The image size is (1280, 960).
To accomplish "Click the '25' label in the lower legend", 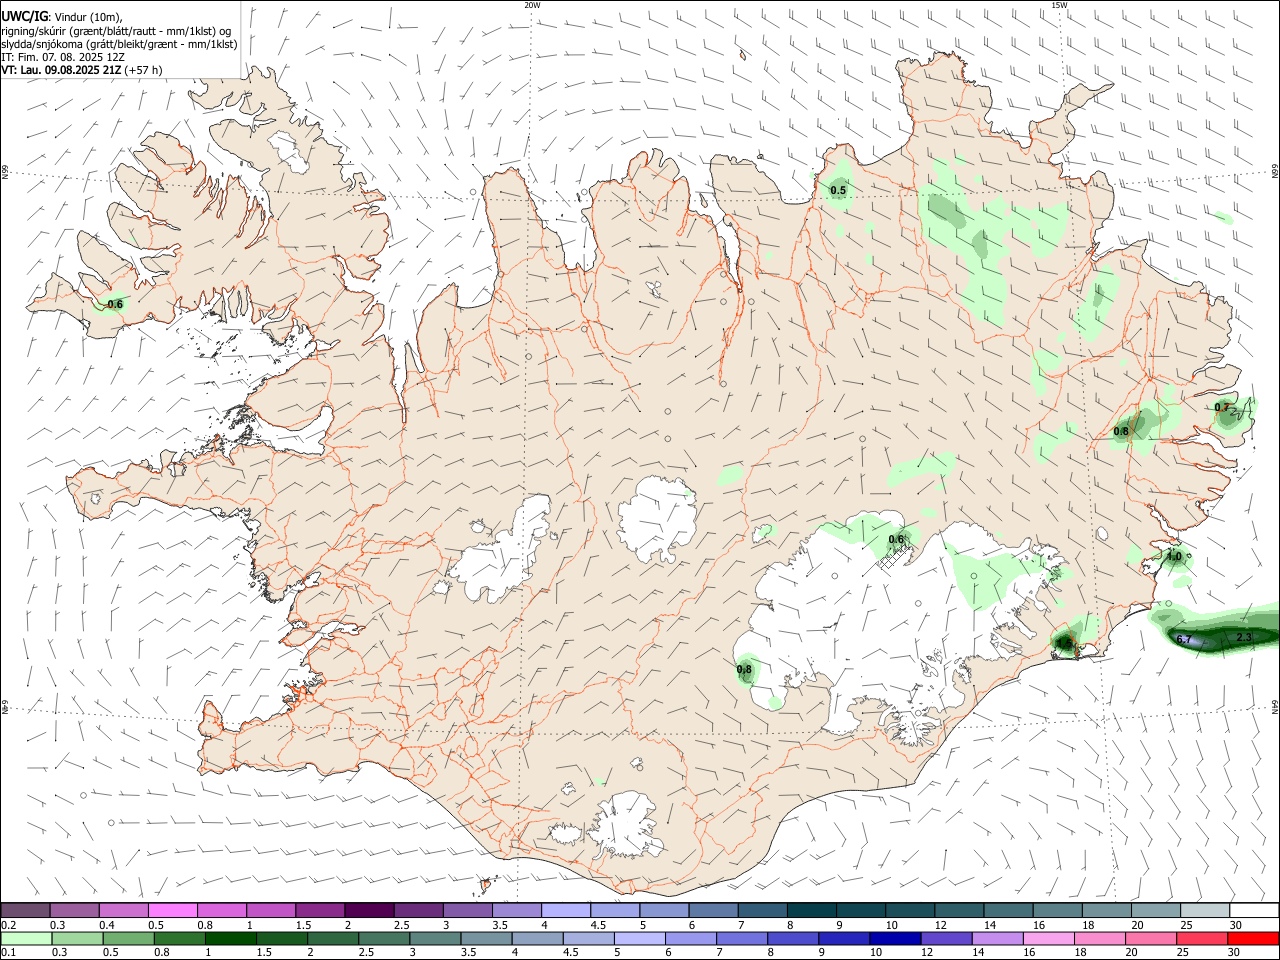I will pos(1184,952).
